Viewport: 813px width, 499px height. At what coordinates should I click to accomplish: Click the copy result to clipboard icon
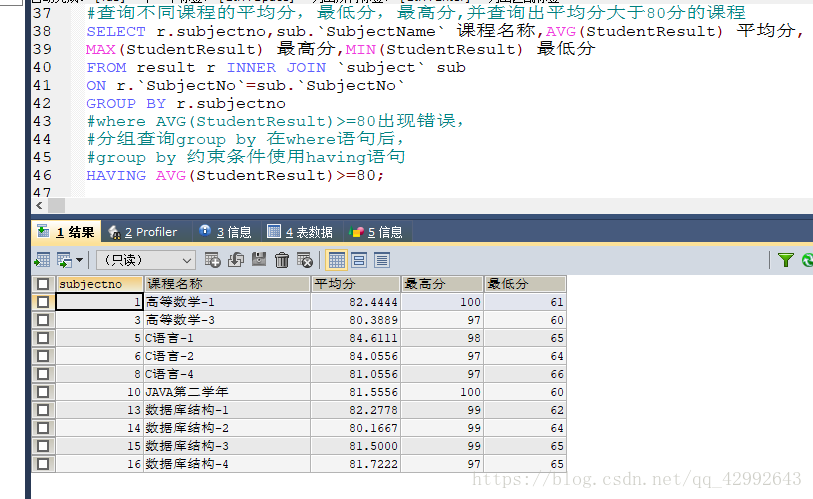pos(64,260)
